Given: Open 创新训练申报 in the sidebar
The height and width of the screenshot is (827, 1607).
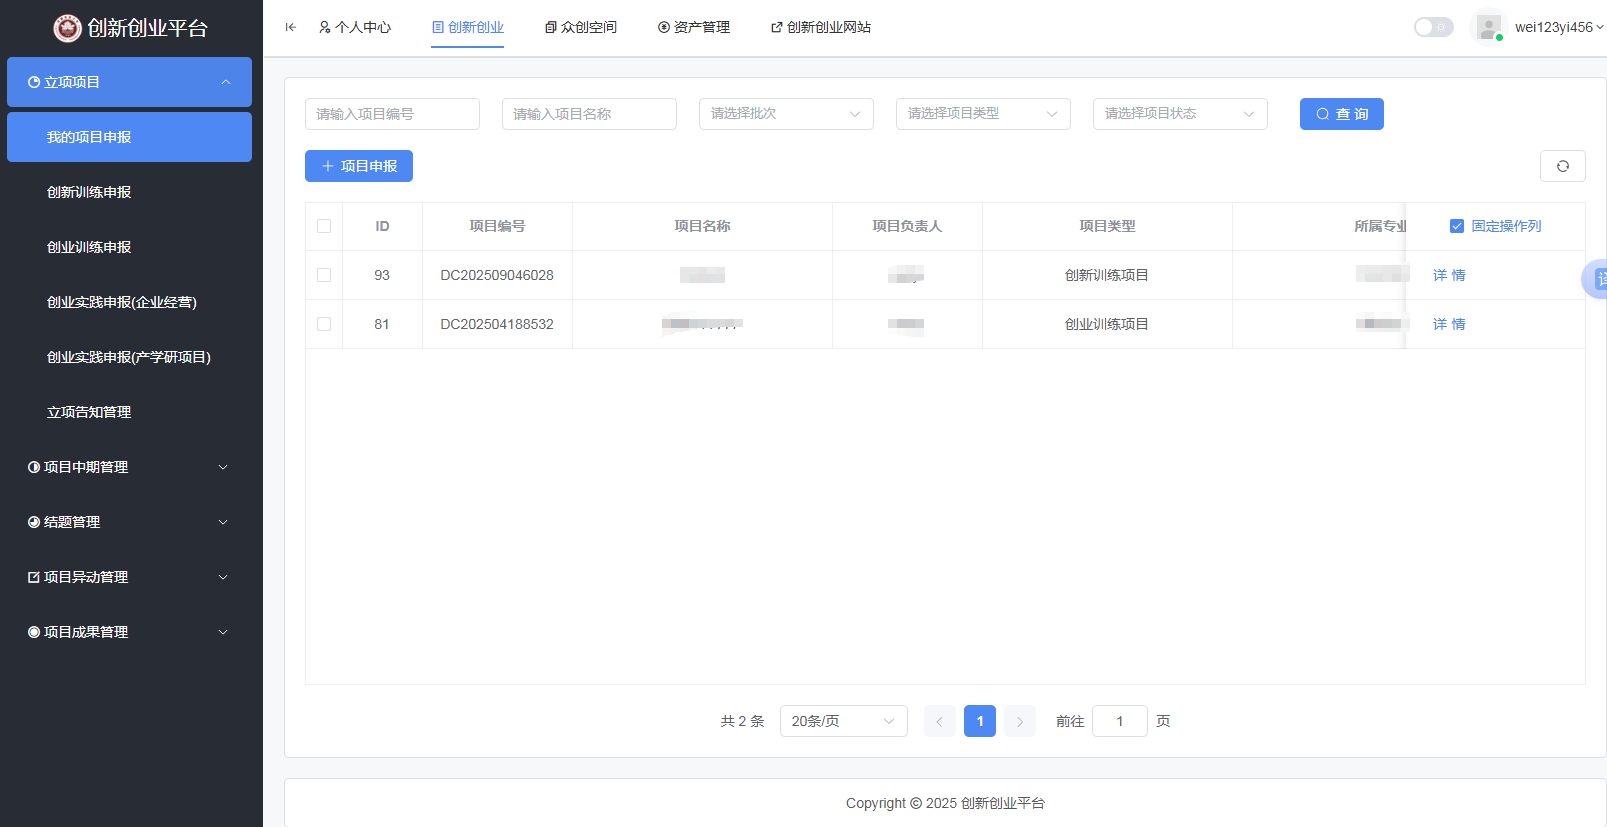Looking at the screenshot, I should click(x=89, y=192).
